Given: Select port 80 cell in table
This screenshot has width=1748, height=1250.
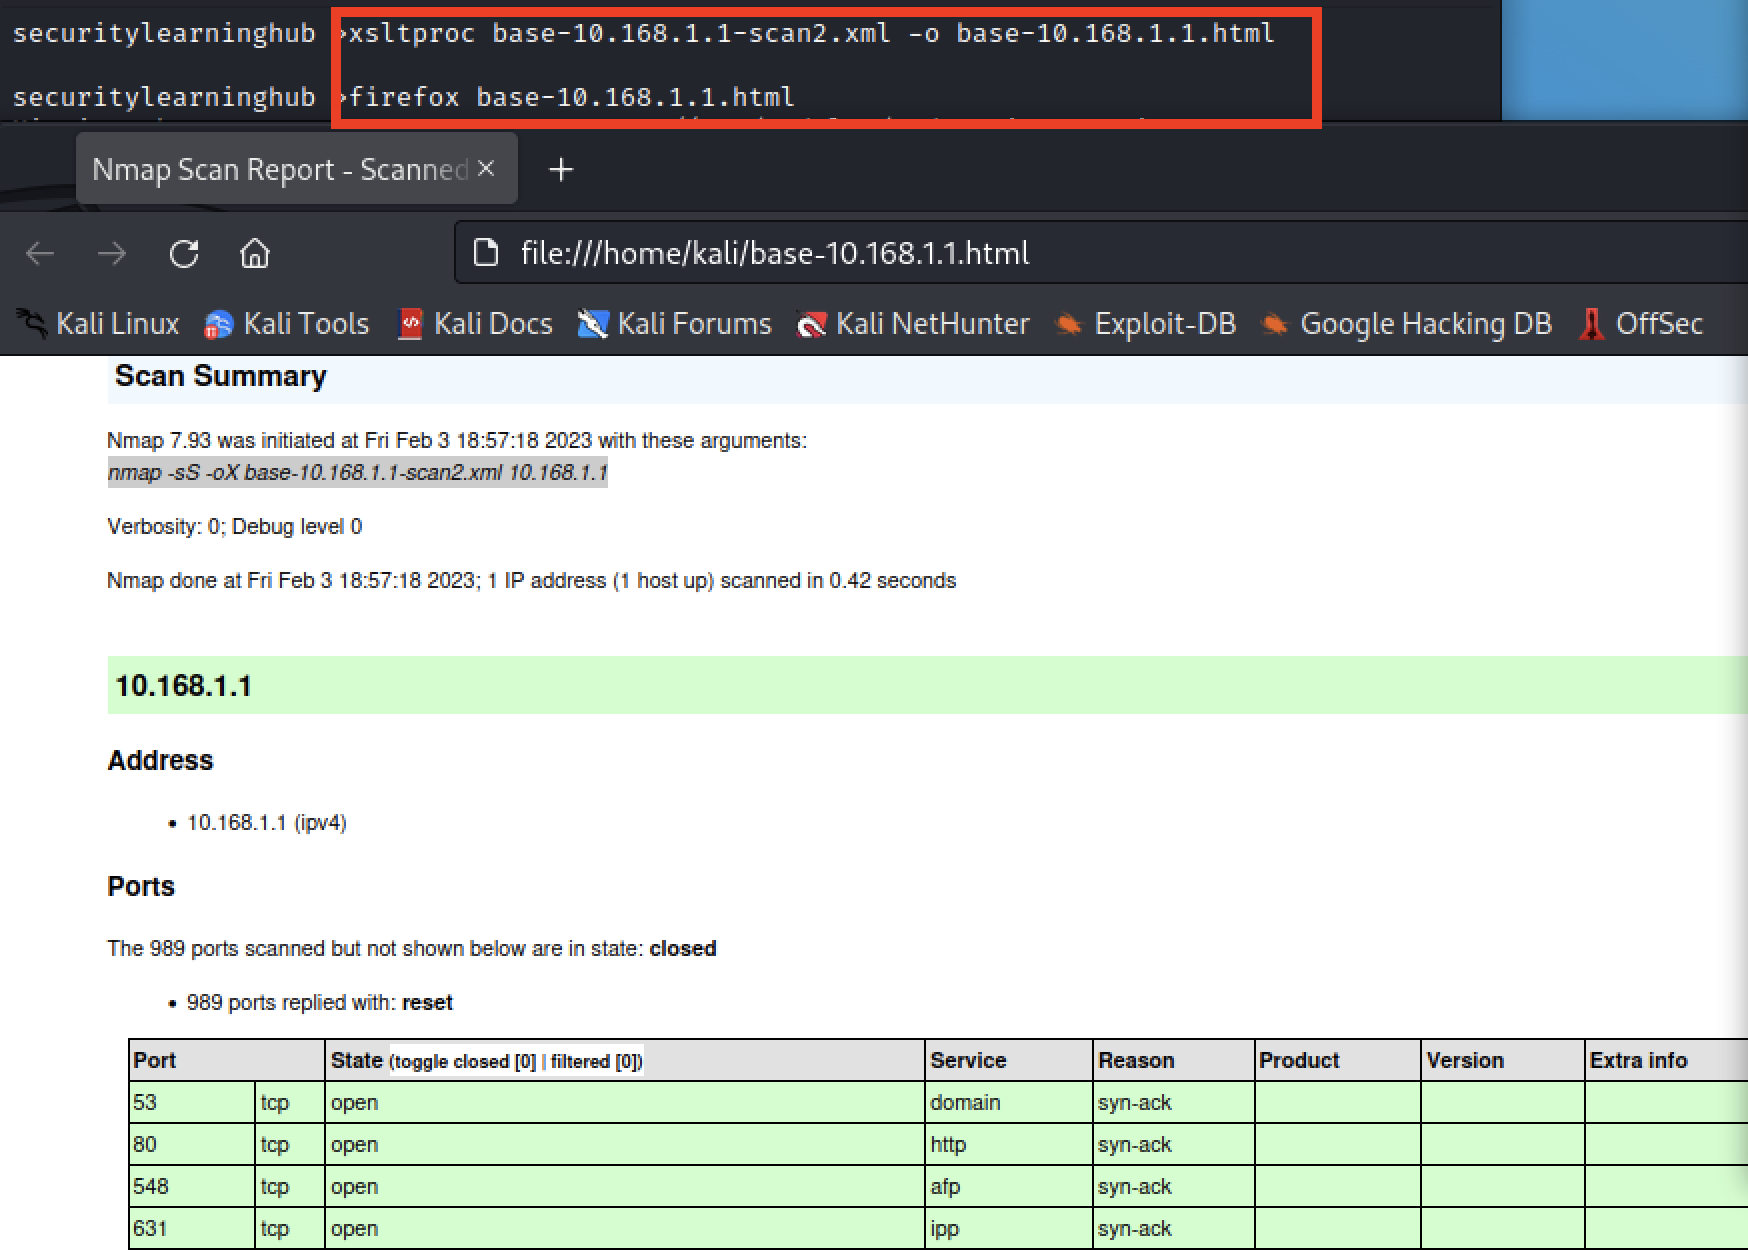Looking at the screenshot, I should coord(193,1144).
